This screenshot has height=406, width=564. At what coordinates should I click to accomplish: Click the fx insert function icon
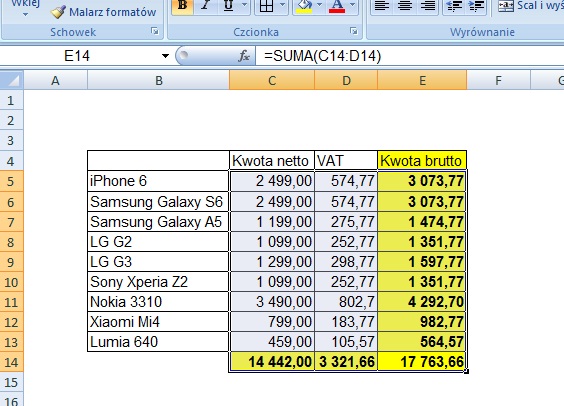coord(244,56)
